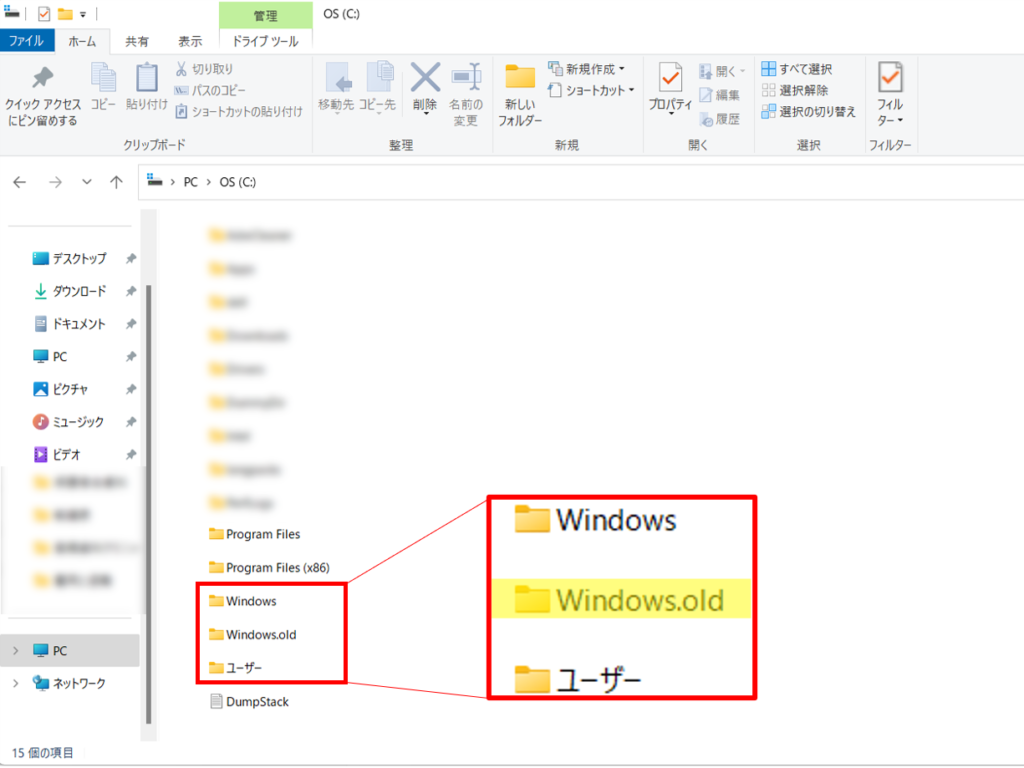Expand the PC node in navigation pane

coord(15,651)
